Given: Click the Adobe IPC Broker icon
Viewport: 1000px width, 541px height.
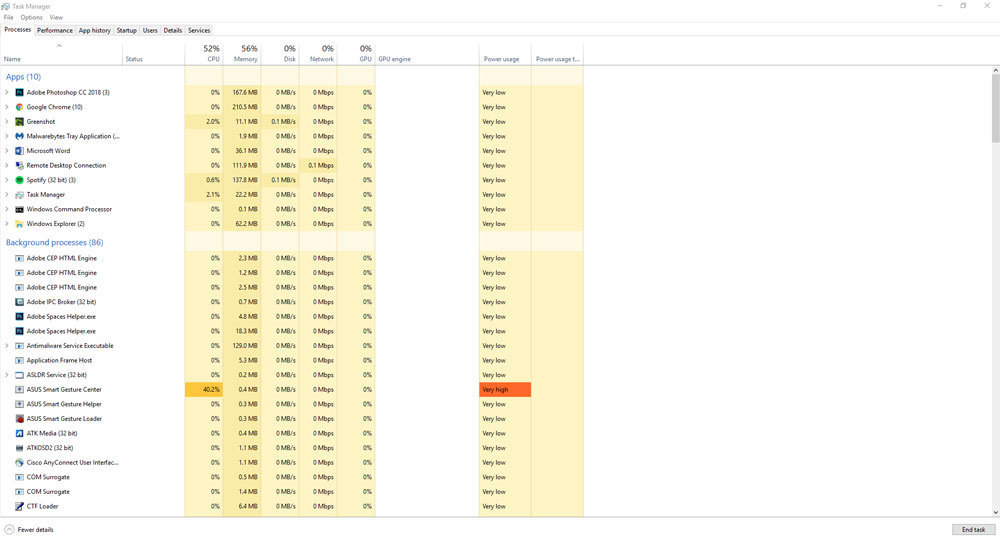Looking at the screenshot, I should [19, 302].
